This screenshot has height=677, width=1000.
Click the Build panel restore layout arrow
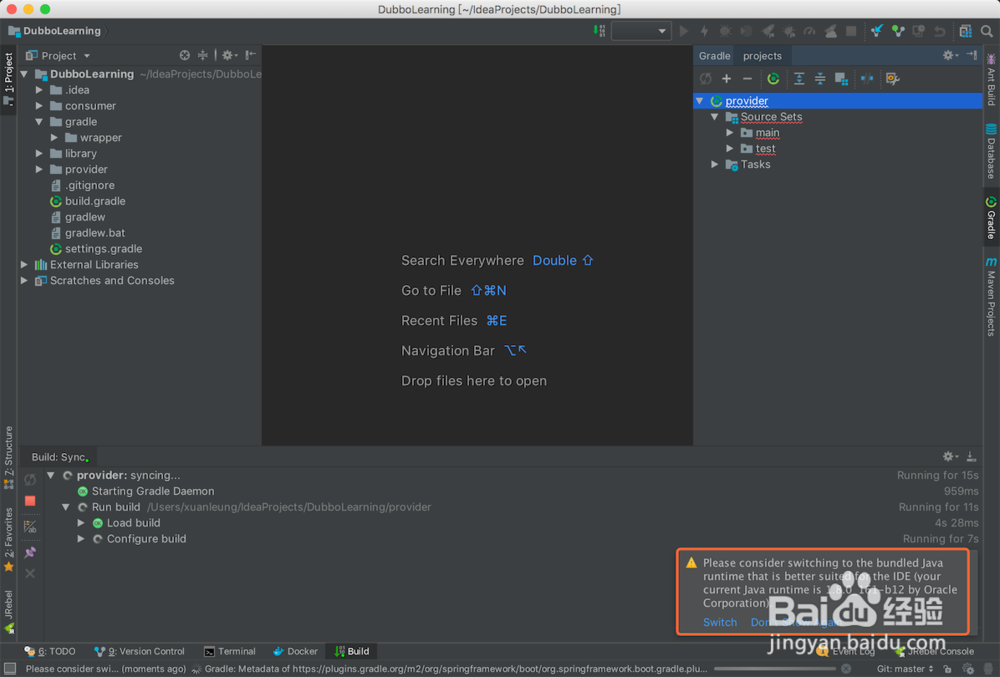(x=971, y=456)
